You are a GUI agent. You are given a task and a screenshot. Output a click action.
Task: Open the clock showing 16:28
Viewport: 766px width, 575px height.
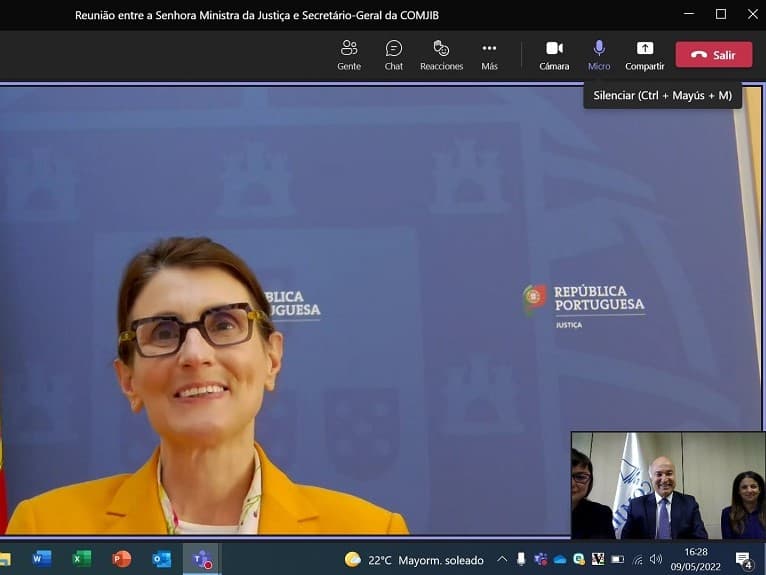click(x=696, y=559)
